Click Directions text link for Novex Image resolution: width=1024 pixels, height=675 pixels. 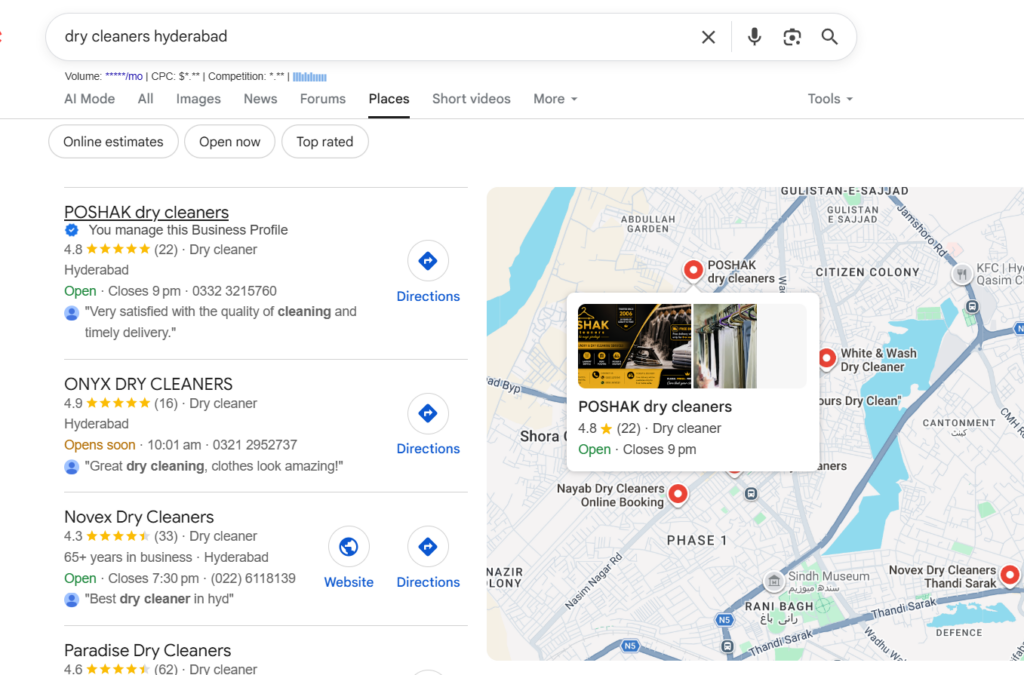[428, 582]
